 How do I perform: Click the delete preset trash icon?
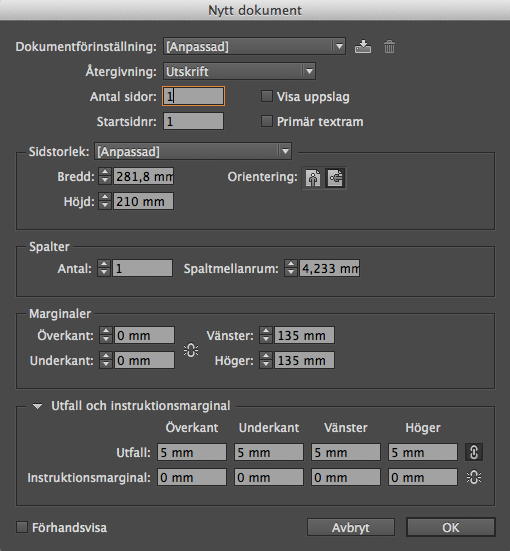pos(389,47)
